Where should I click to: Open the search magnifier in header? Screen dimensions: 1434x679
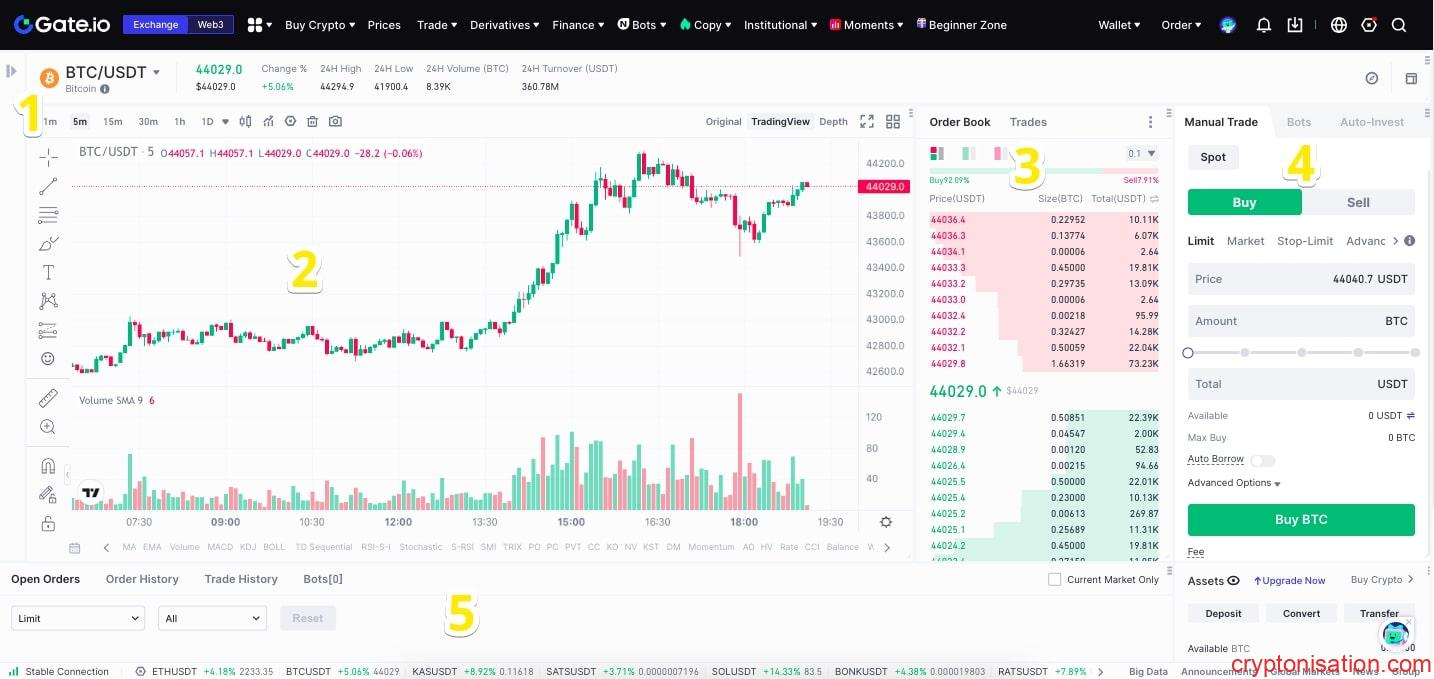(x=1399, y=25)
